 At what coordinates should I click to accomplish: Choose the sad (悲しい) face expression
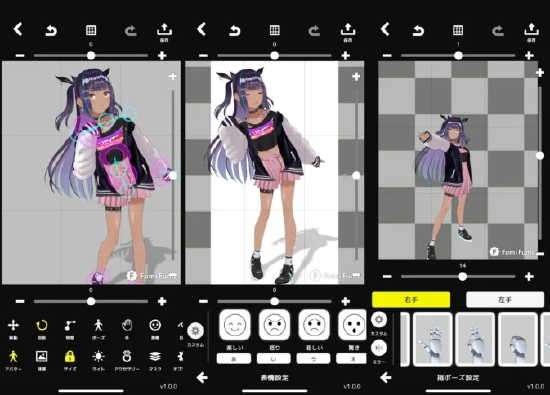[x=314, y=325]
